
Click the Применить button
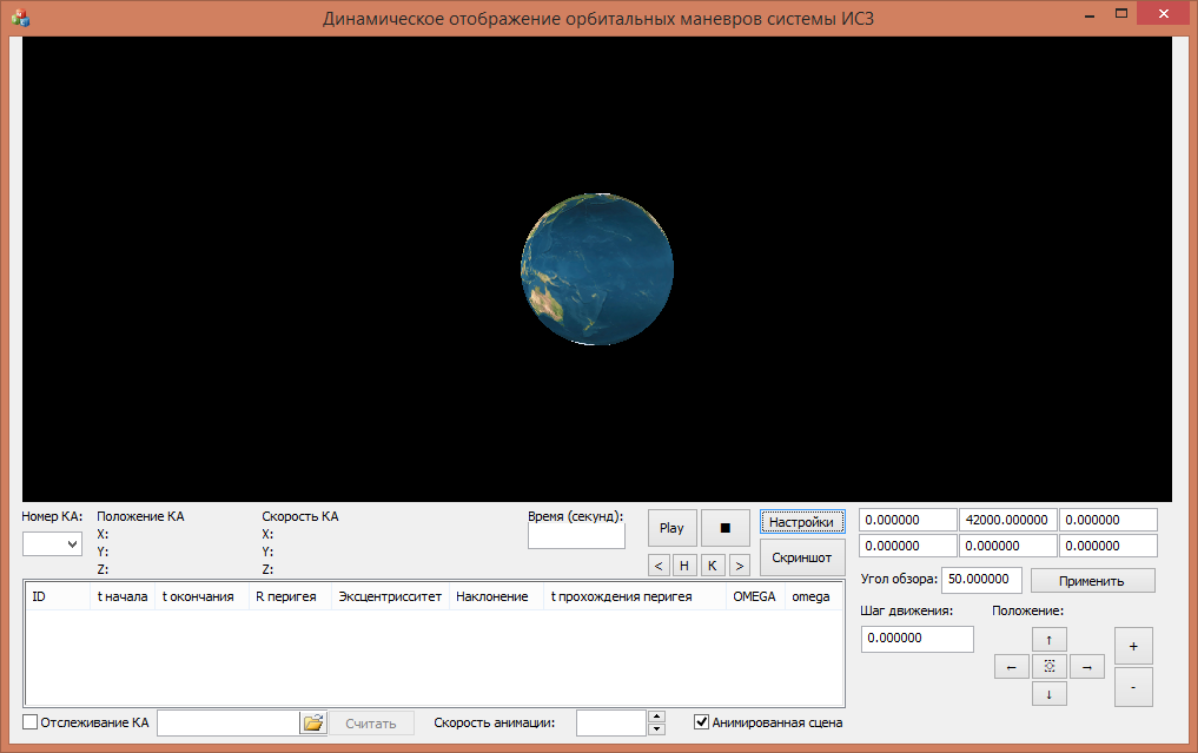pyautogui.click(x=1092, y=581)
